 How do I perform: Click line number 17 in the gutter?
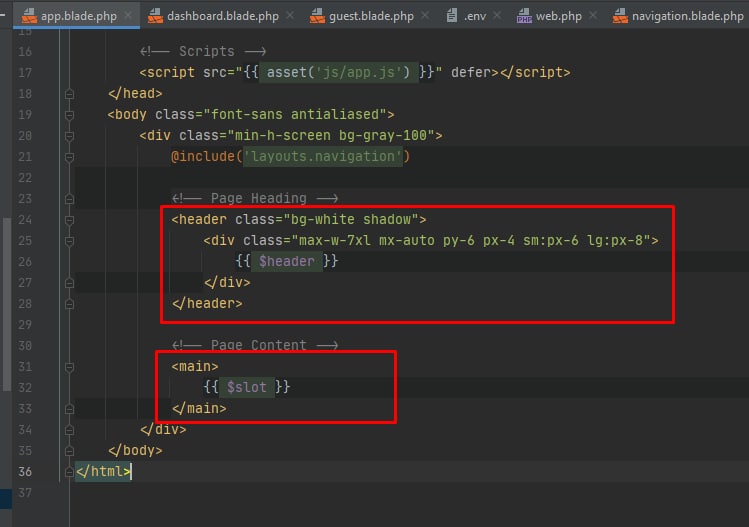[25, 73]
